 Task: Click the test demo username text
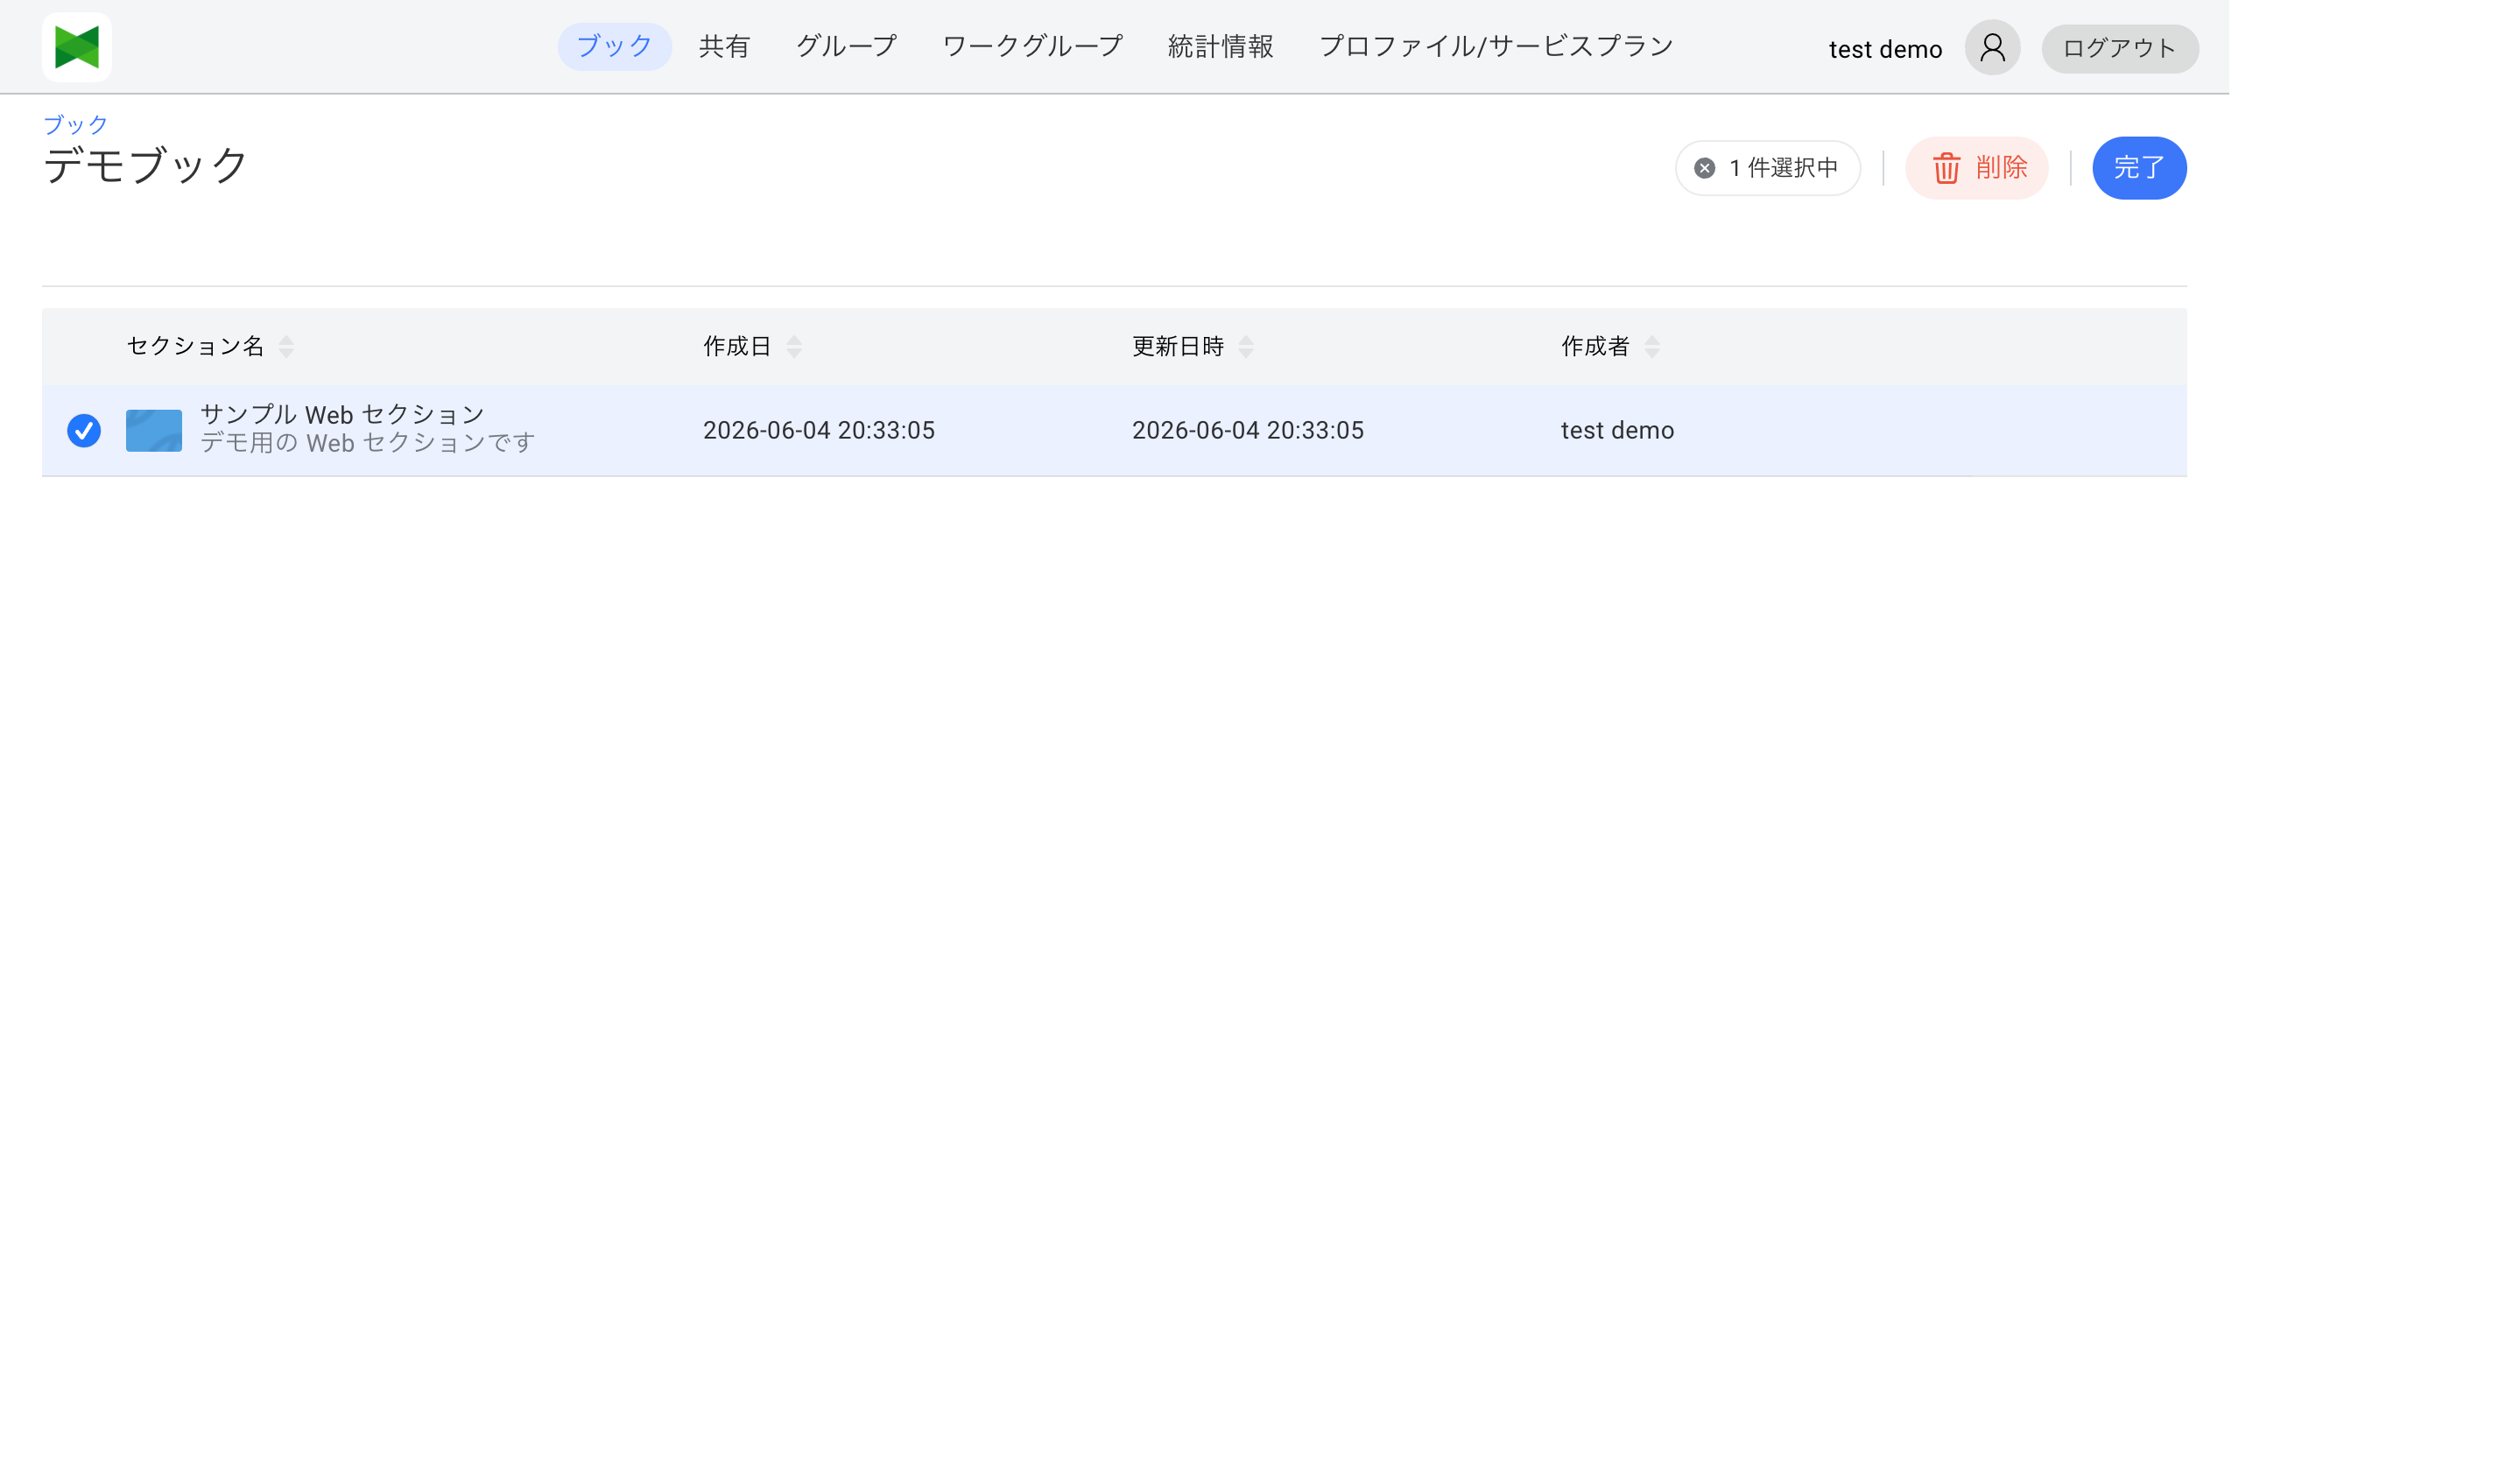(x=1885, y=50)
